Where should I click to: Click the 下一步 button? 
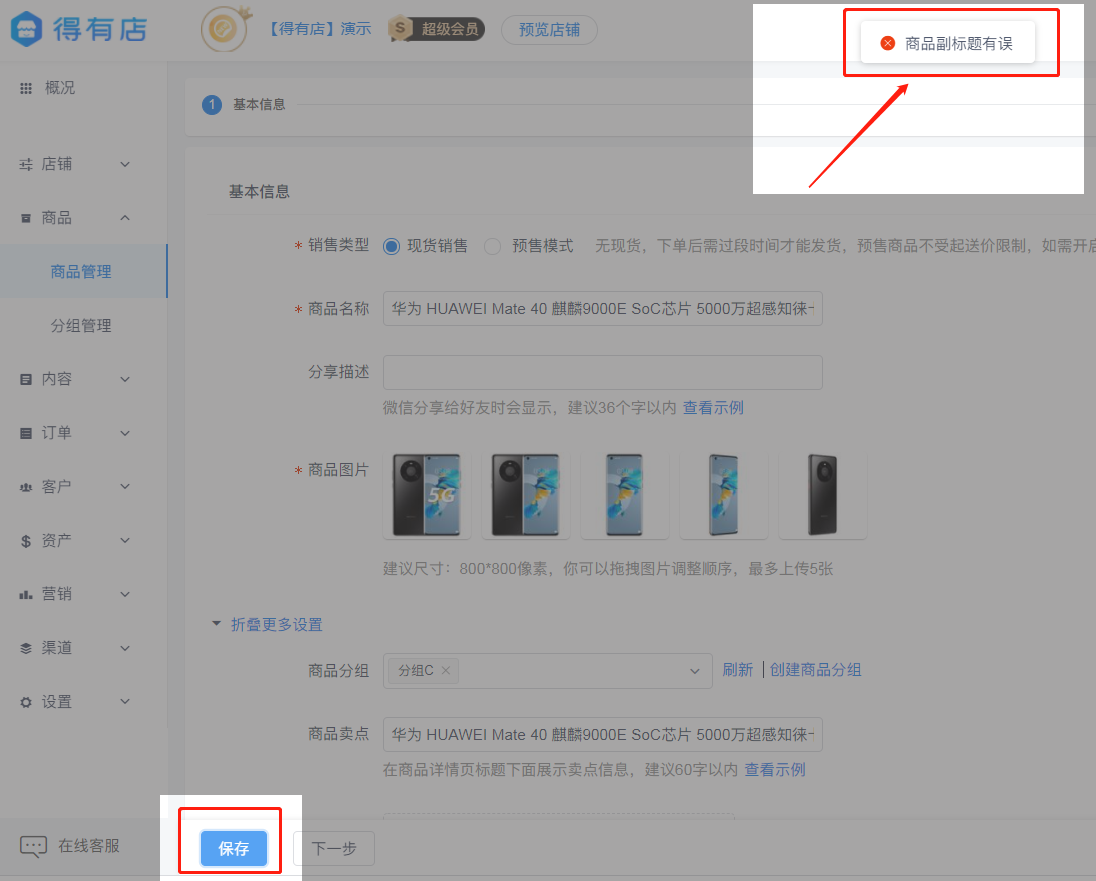coord(333,849)
